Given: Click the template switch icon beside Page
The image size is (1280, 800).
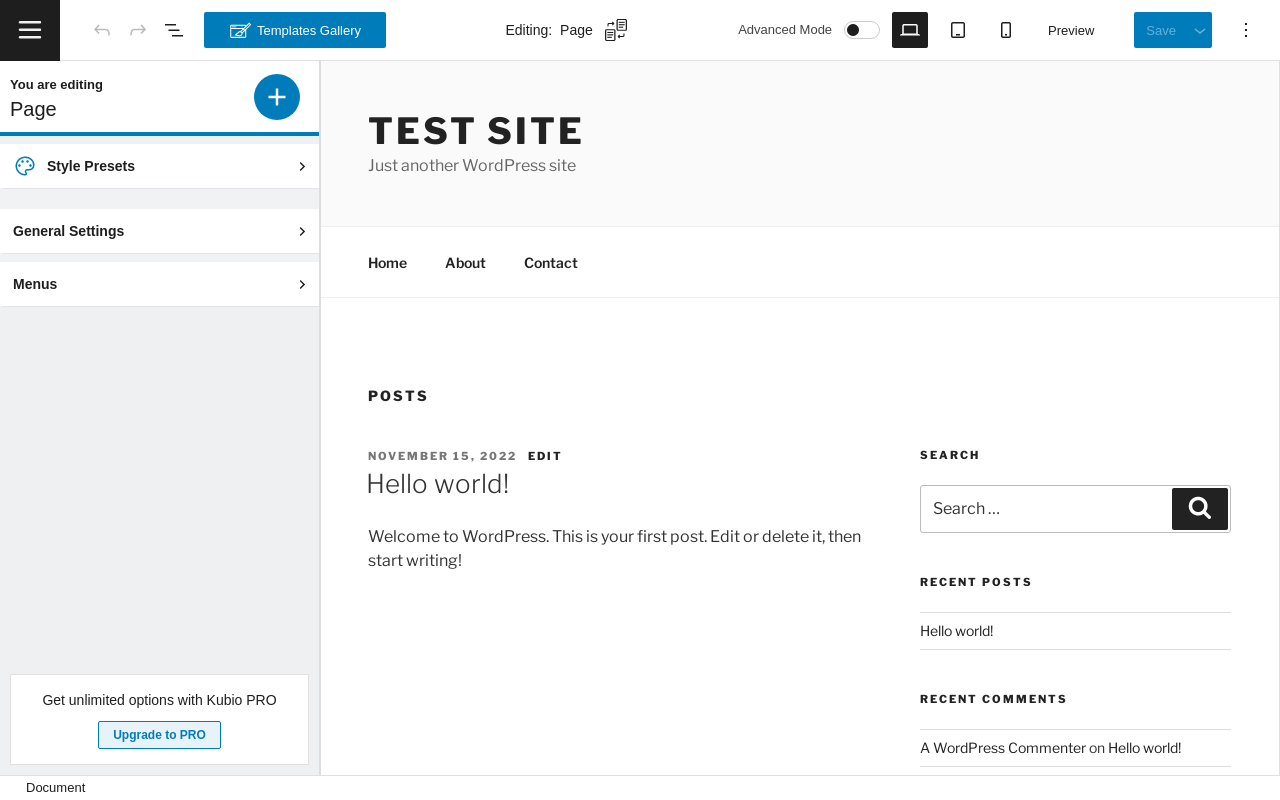Looking at the screenshot, I should click(x=616, y=30).
